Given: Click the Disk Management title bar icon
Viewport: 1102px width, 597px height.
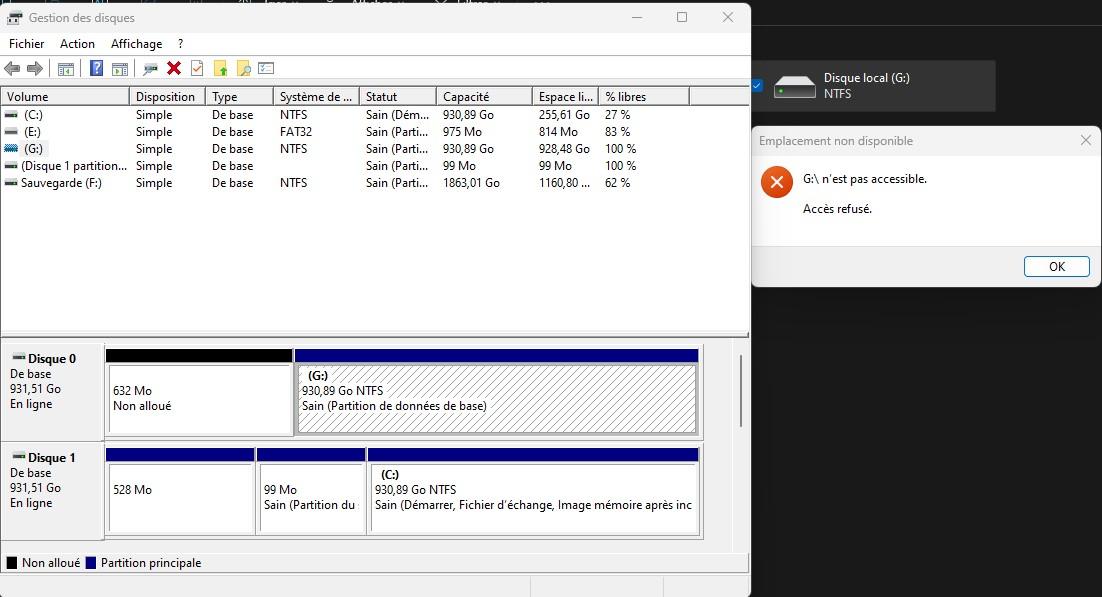Looking at the screenshot, I should tap(14, 18).
